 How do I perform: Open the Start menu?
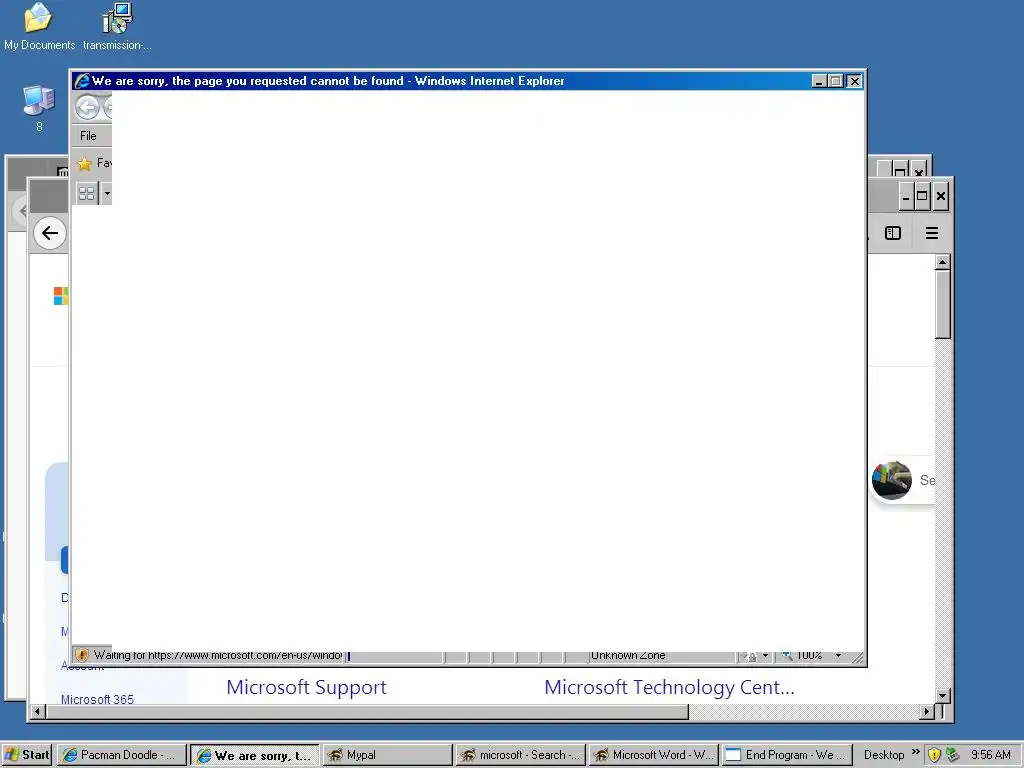[x=27, y=755]
